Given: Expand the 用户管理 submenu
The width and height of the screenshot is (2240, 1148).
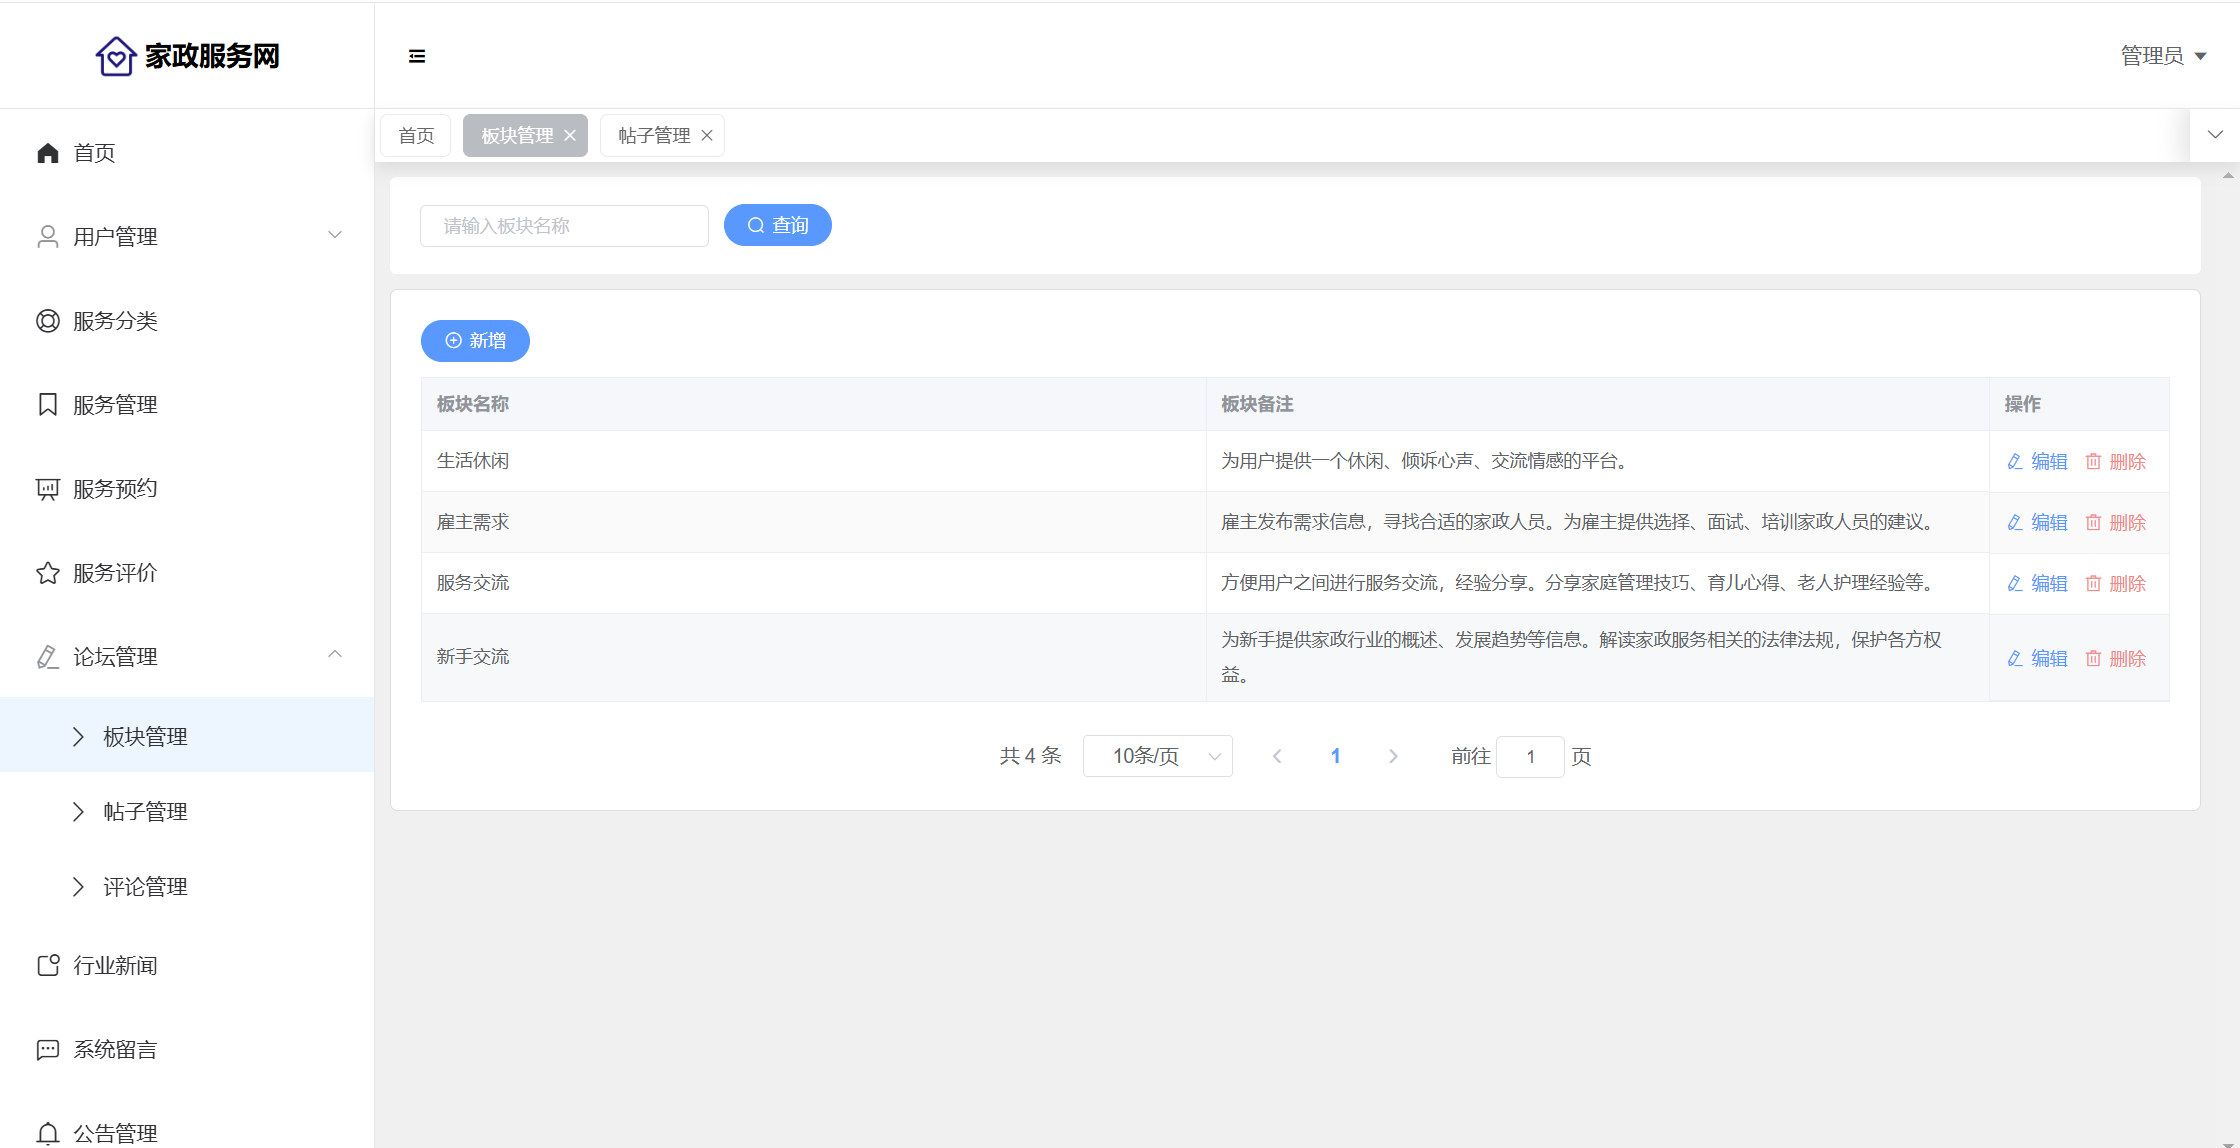Looking at the screenshot, I should pyautogui.click(x=335, y=236).
